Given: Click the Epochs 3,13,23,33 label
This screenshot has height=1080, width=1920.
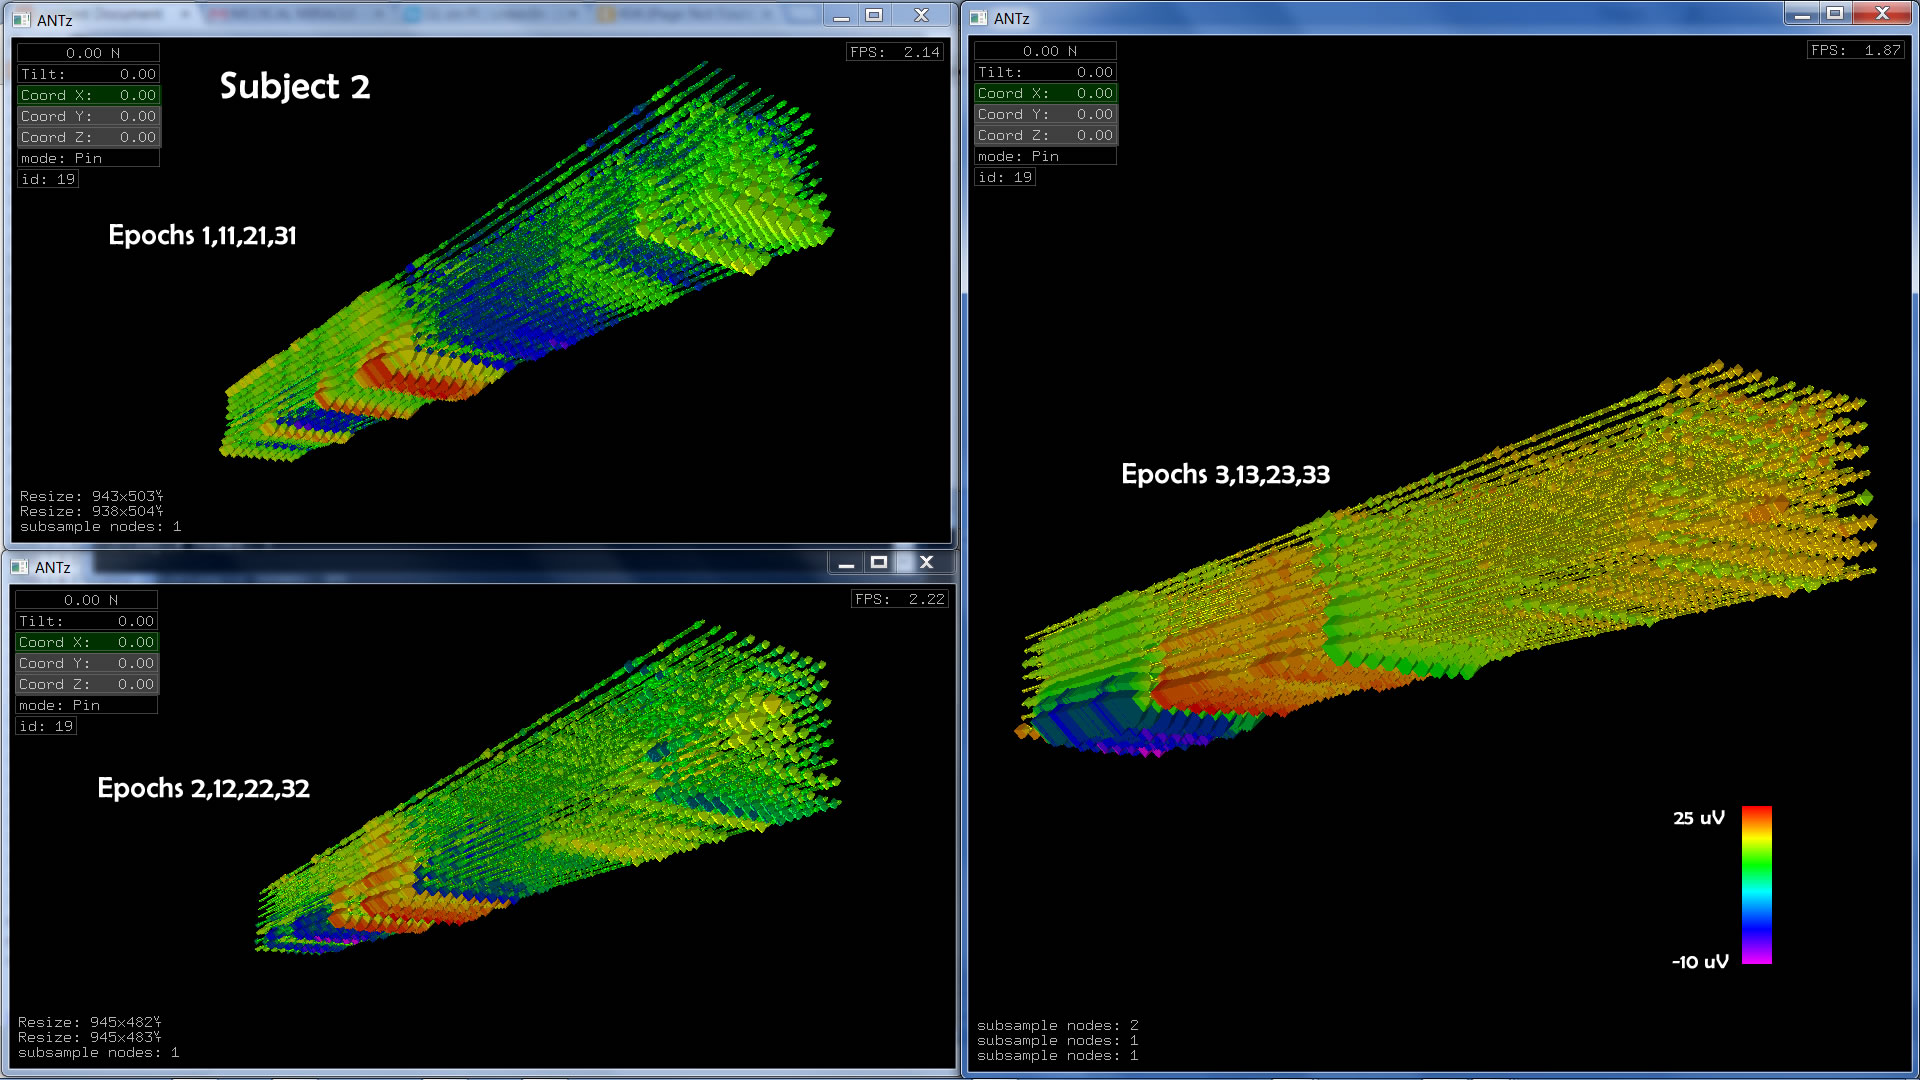Looking at the screenshot, I should coord(1225,474).
